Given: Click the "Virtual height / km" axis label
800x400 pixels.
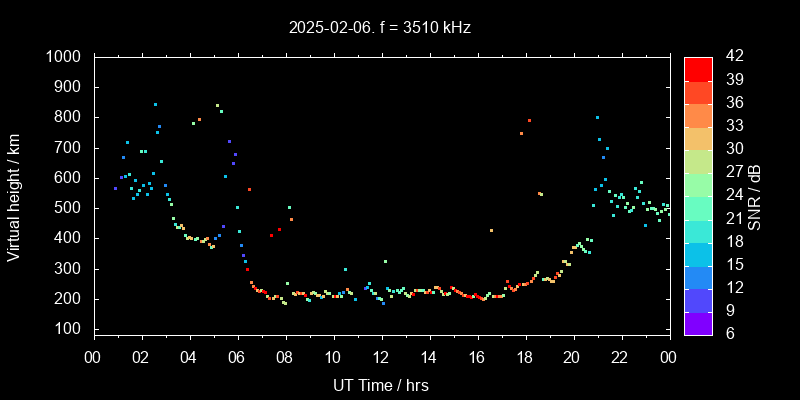Looking at the screenshot, I should click(x=14, y=196).
